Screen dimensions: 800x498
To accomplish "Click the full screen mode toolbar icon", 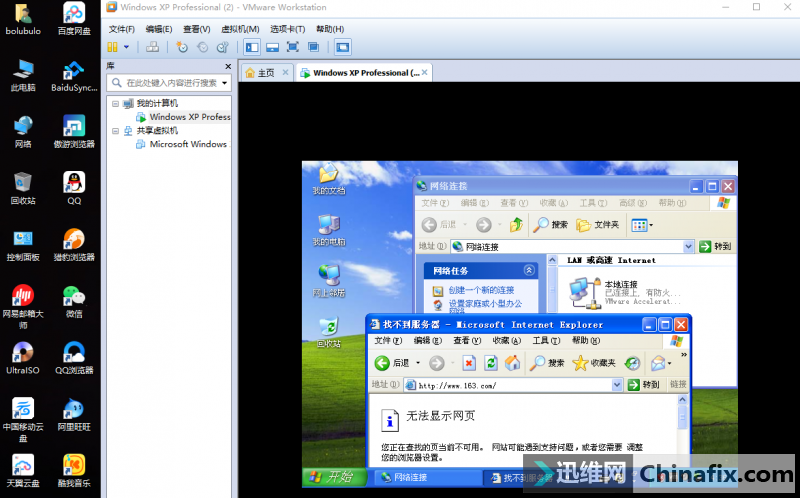I will [293, 47].
